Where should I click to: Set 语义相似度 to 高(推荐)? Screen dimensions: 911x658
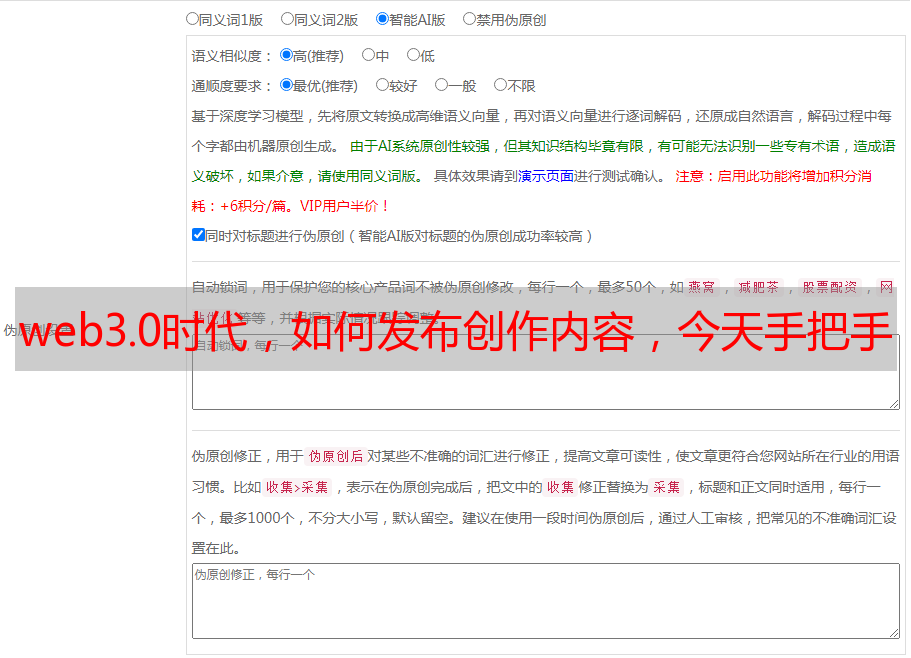click(286, 55)
